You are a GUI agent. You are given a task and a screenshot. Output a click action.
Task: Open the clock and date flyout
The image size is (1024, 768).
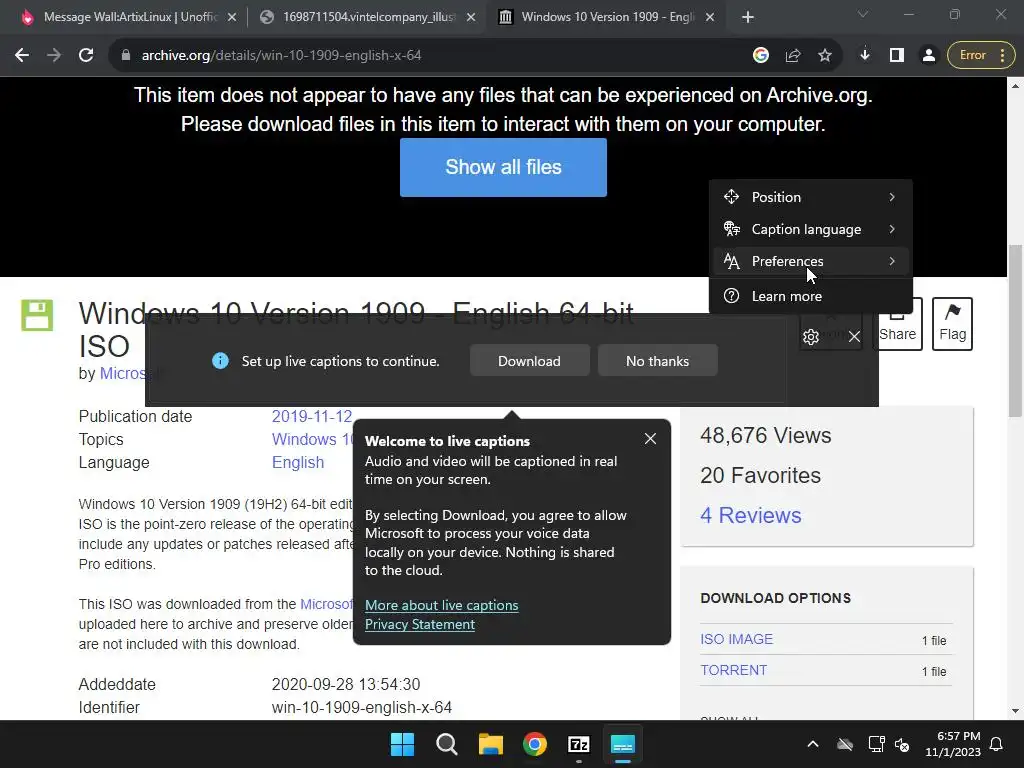tap(953, 744)
